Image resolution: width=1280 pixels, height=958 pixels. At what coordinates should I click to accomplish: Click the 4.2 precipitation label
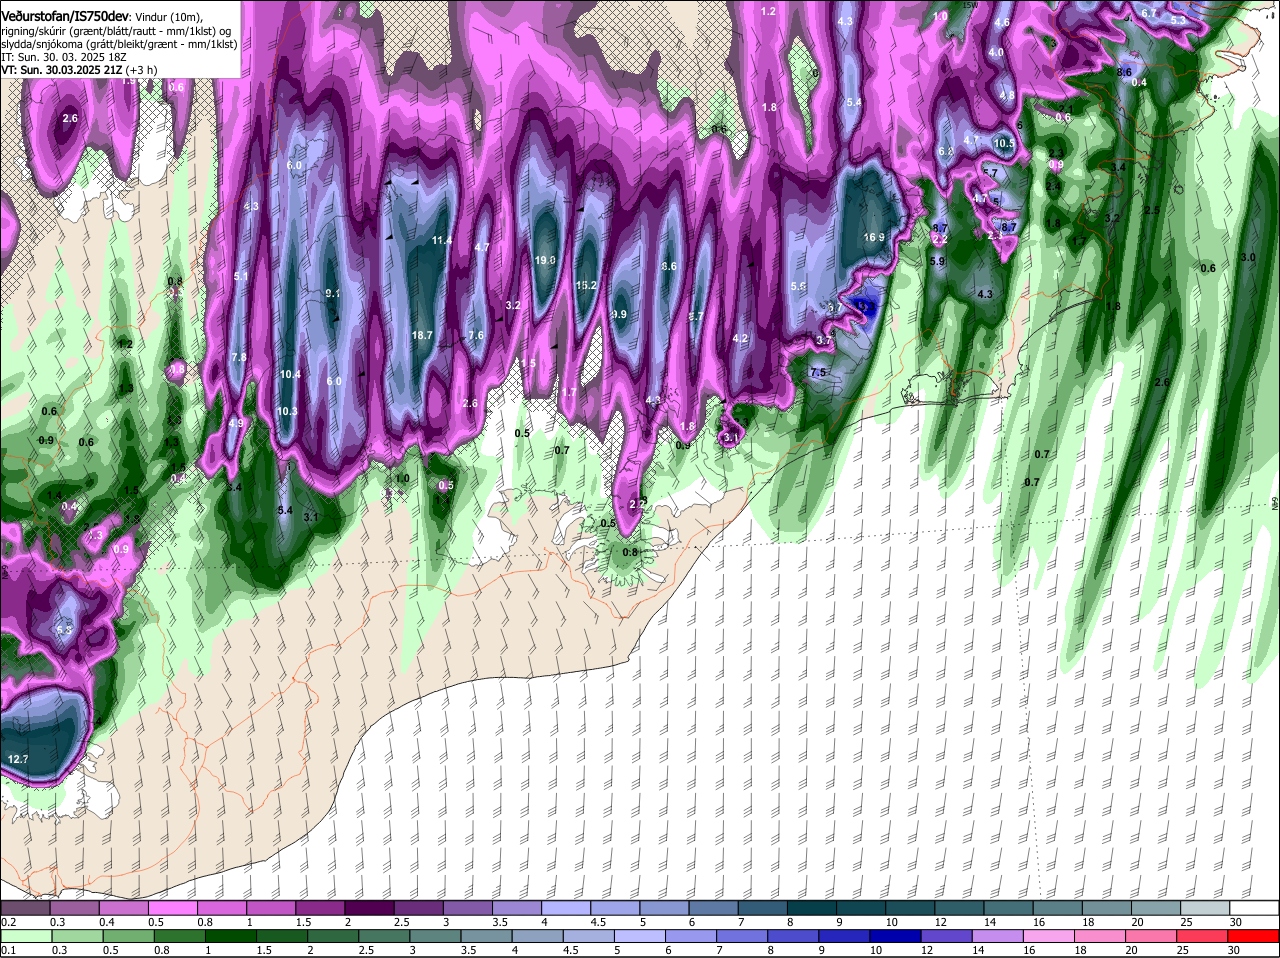(740, 339)
